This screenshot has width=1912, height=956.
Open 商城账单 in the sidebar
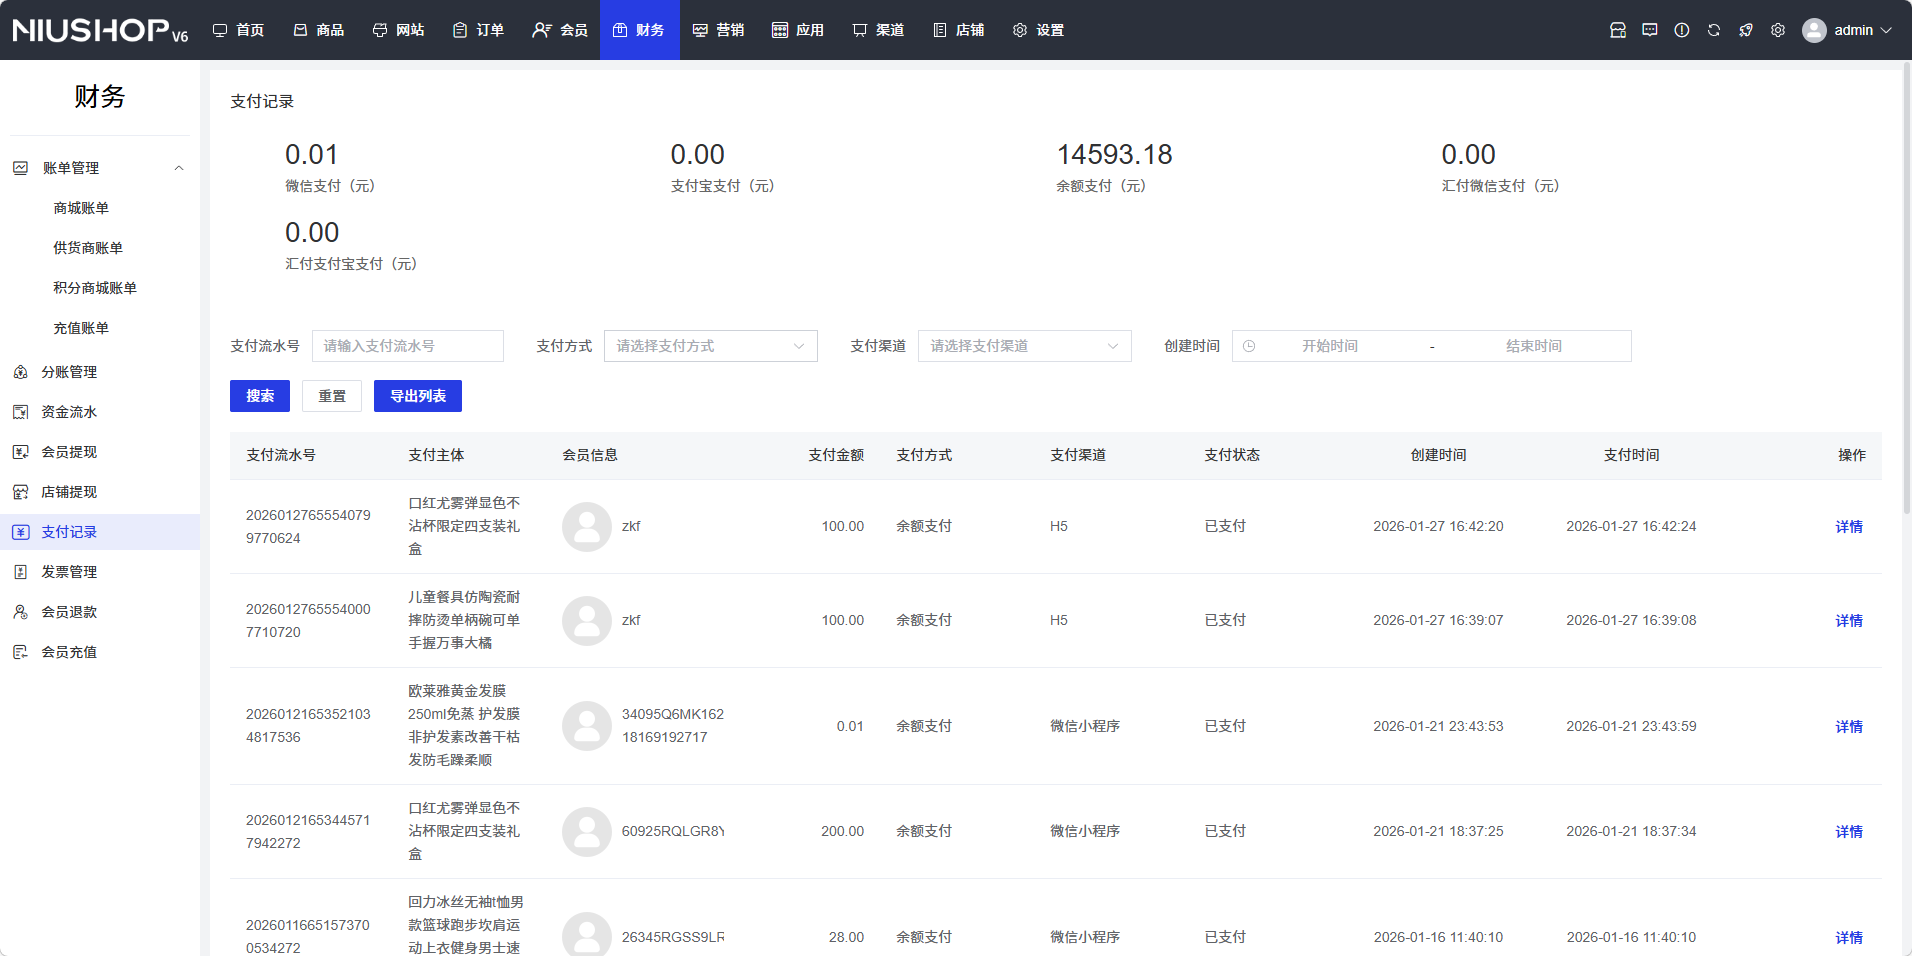81,208
